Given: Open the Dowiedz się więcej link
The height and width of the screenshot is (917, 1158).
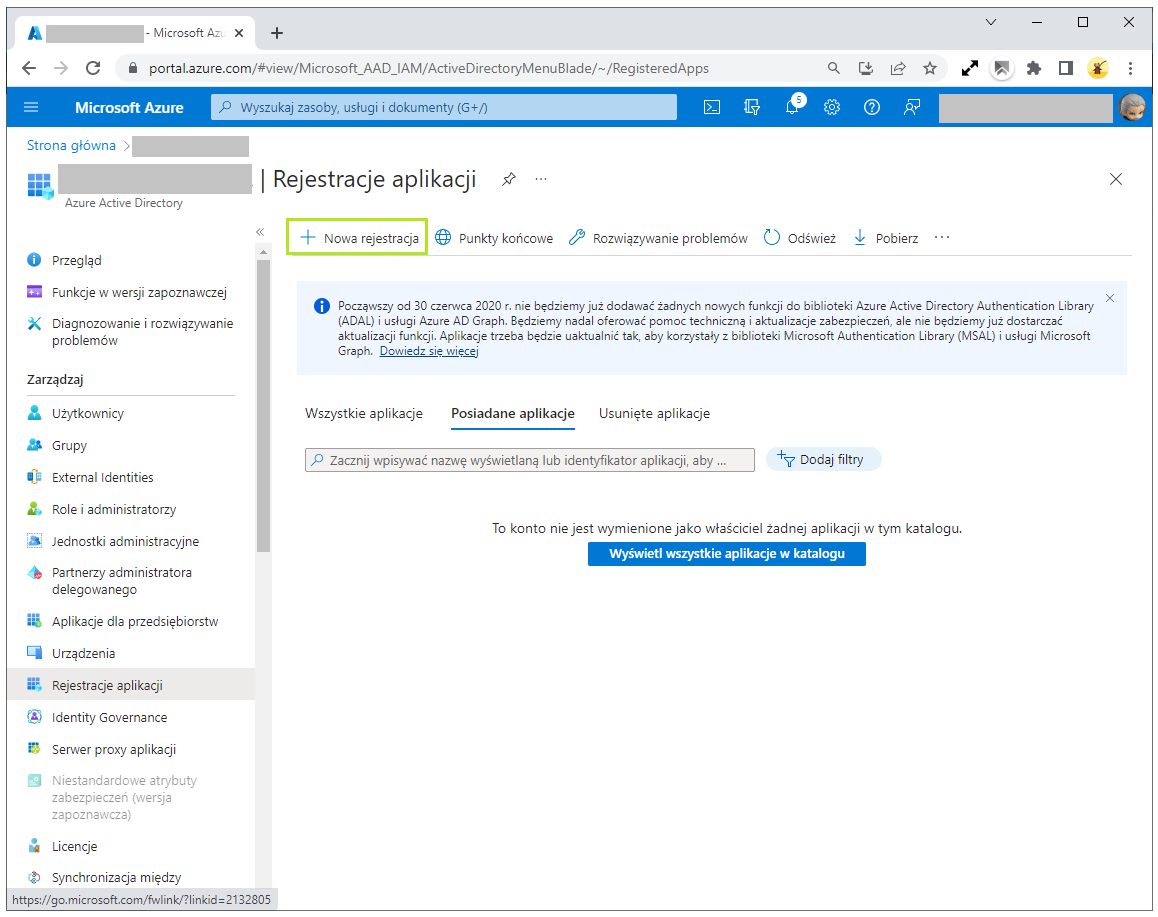Looking at the screenshot, I should 429,350.
